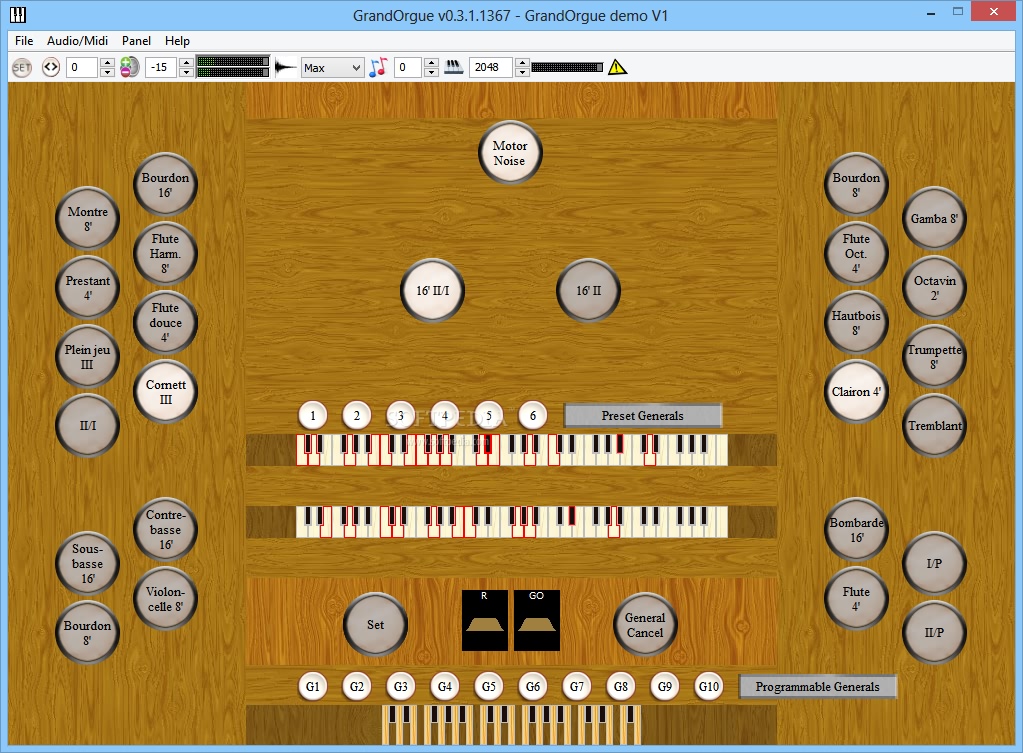The image size is (1023, 753).
Task: Click a key on the pedal keyboard
Action: 510,724
